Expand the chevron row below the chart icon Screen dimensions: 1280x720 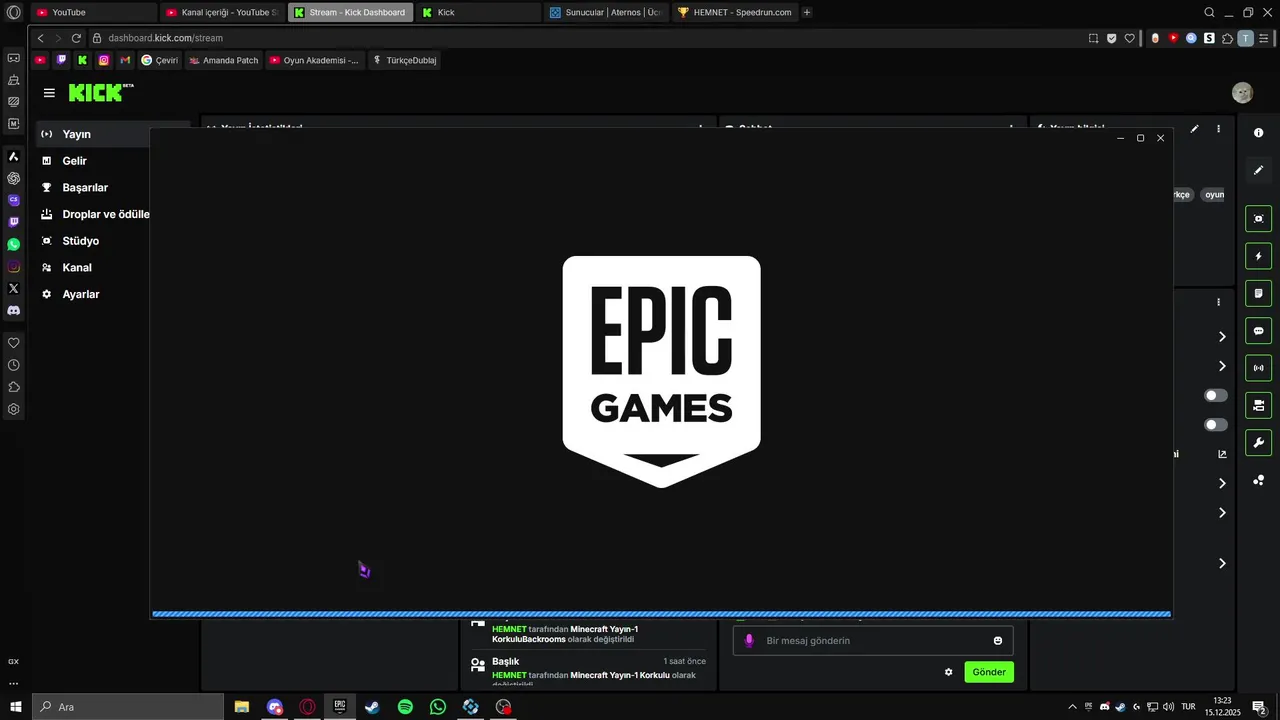[x=1222, y=484]
